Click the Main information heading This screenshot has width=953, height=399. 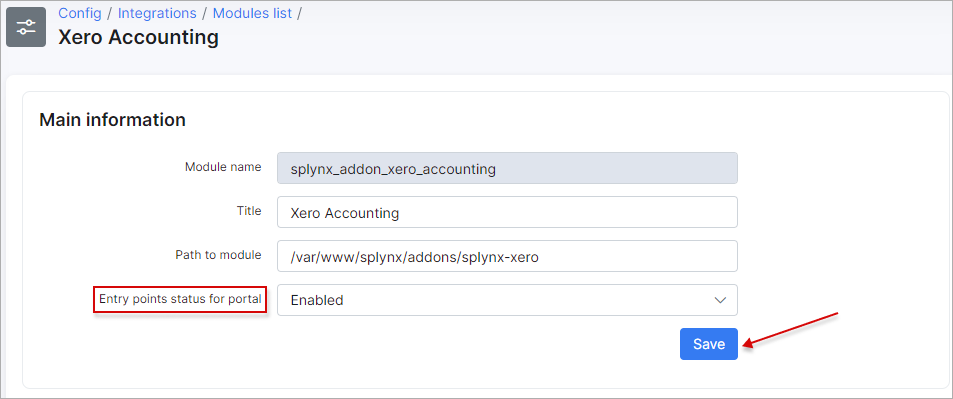click(x=112, y=120)
